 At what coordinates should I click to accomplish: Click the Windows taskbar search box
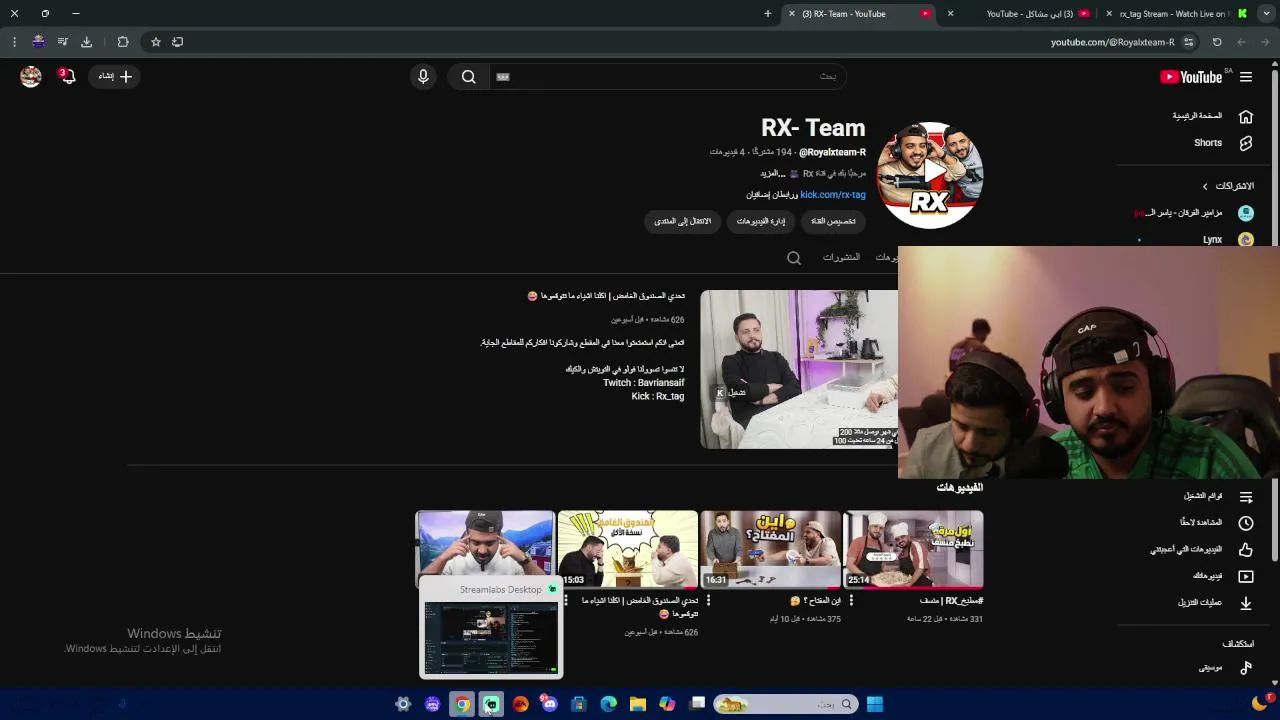785,704
